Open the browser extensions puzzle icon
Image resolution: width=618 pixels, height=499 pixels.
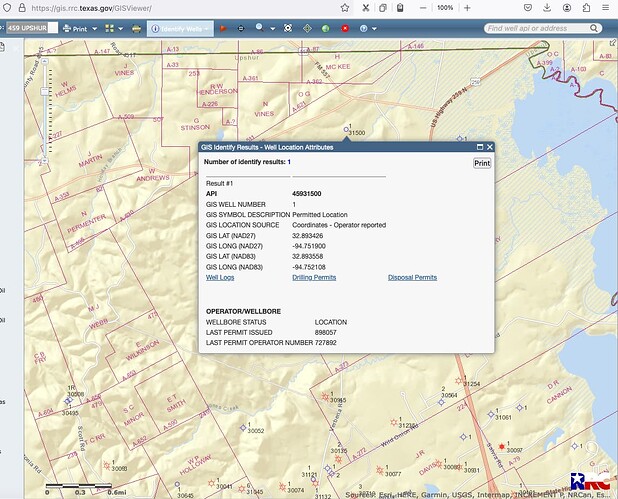pos(586,8)
